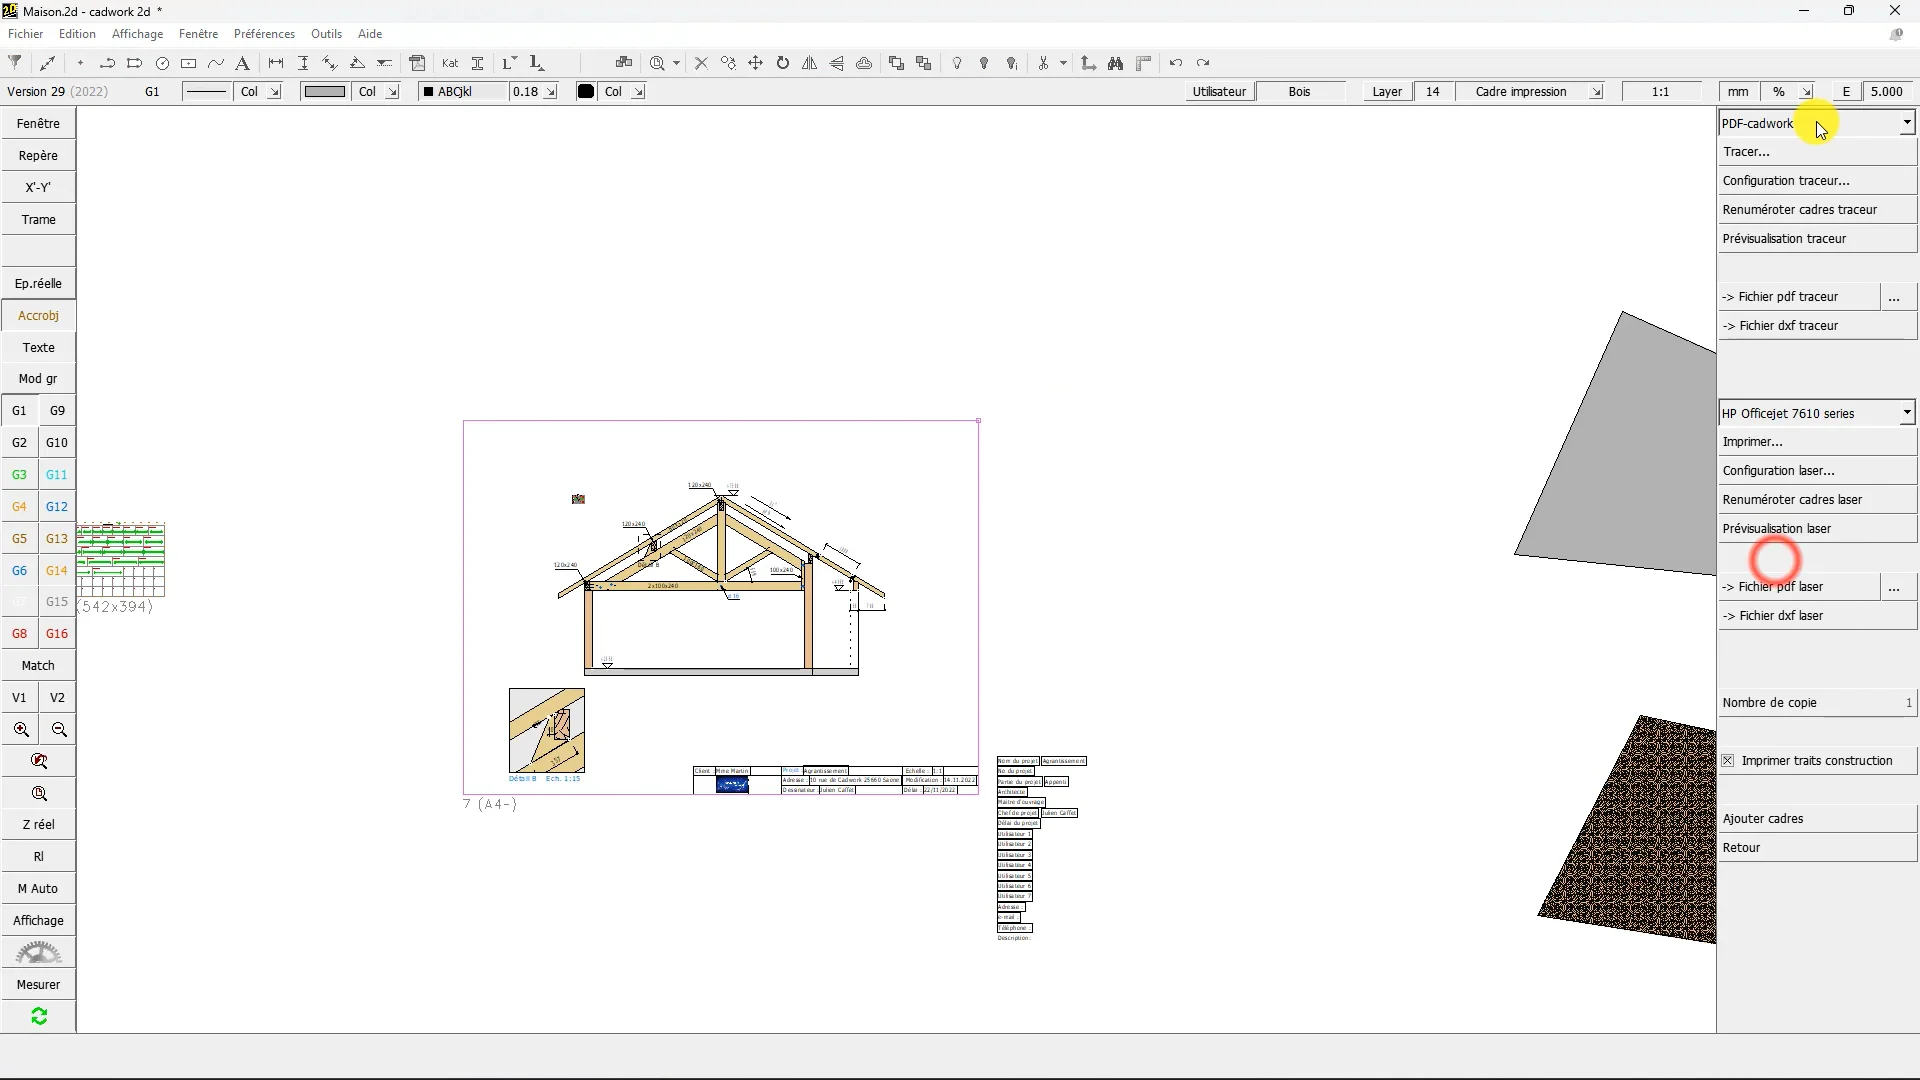This screenshot has height=1080, width=1920.
Task: Open the PDF-cadwork dropdown
Action: point(1908,122)
